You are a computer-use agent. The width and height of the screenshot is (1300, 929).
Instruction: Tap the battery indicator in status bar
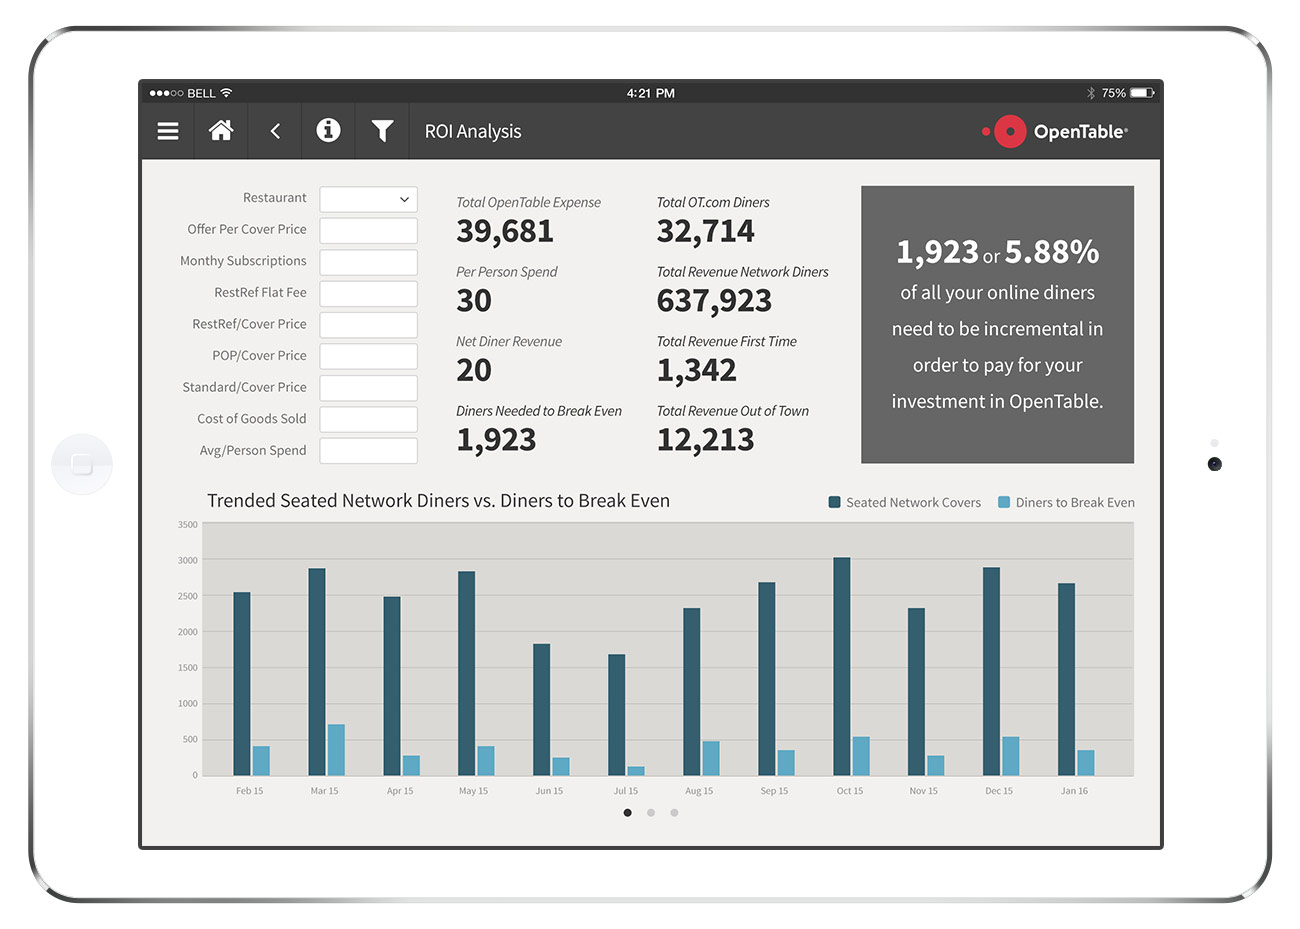(1143, 93)
